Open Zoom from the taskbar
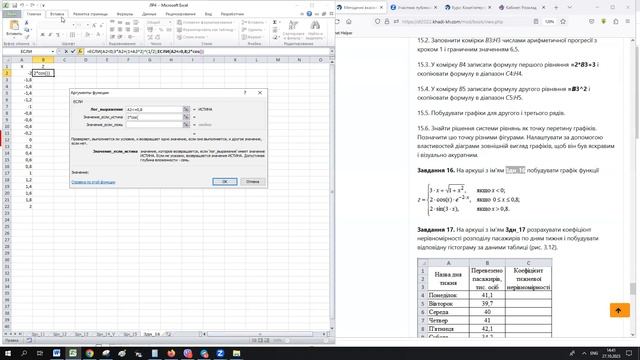This screenshot has width=640, height=360. pyautogui.click(x=220, y=353)
